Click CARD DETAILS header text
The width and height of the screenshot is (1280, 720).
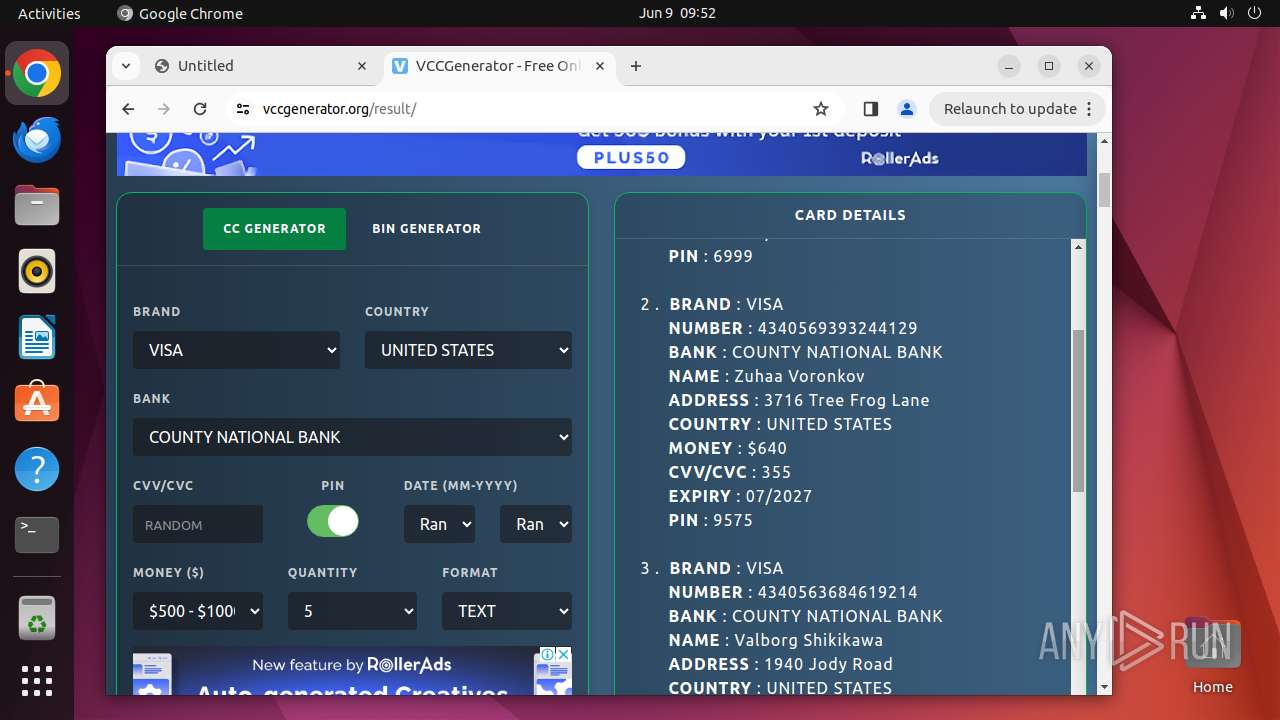(x=850, y=215)
